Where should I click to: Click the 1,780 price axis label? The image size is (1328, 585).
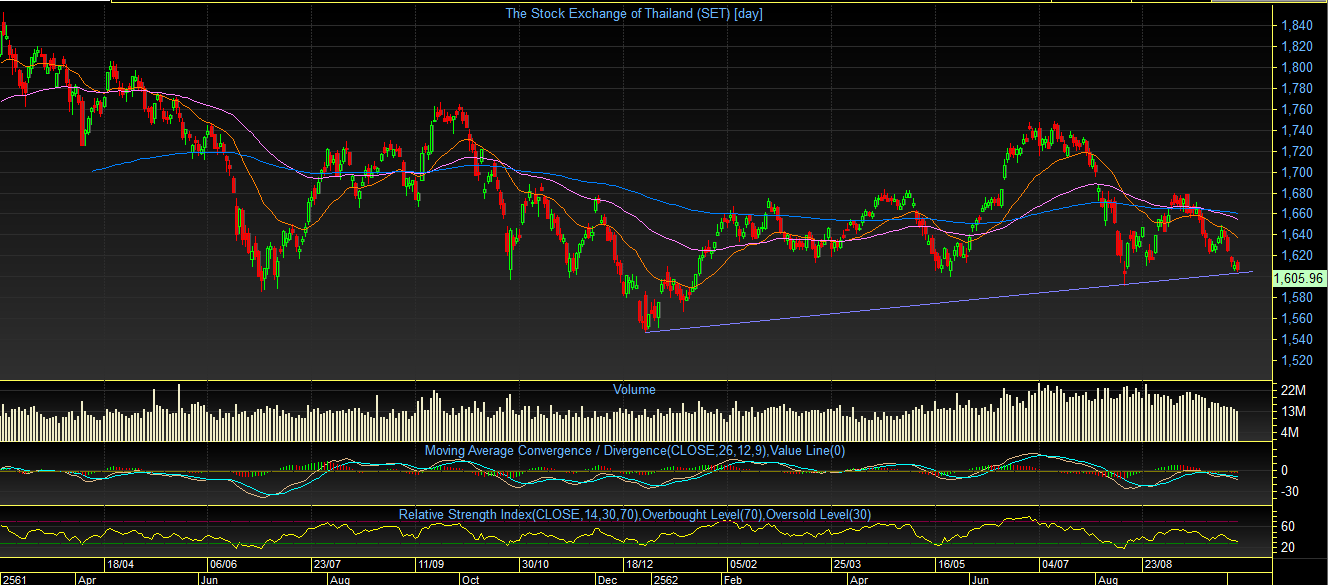click(1296, 88)
